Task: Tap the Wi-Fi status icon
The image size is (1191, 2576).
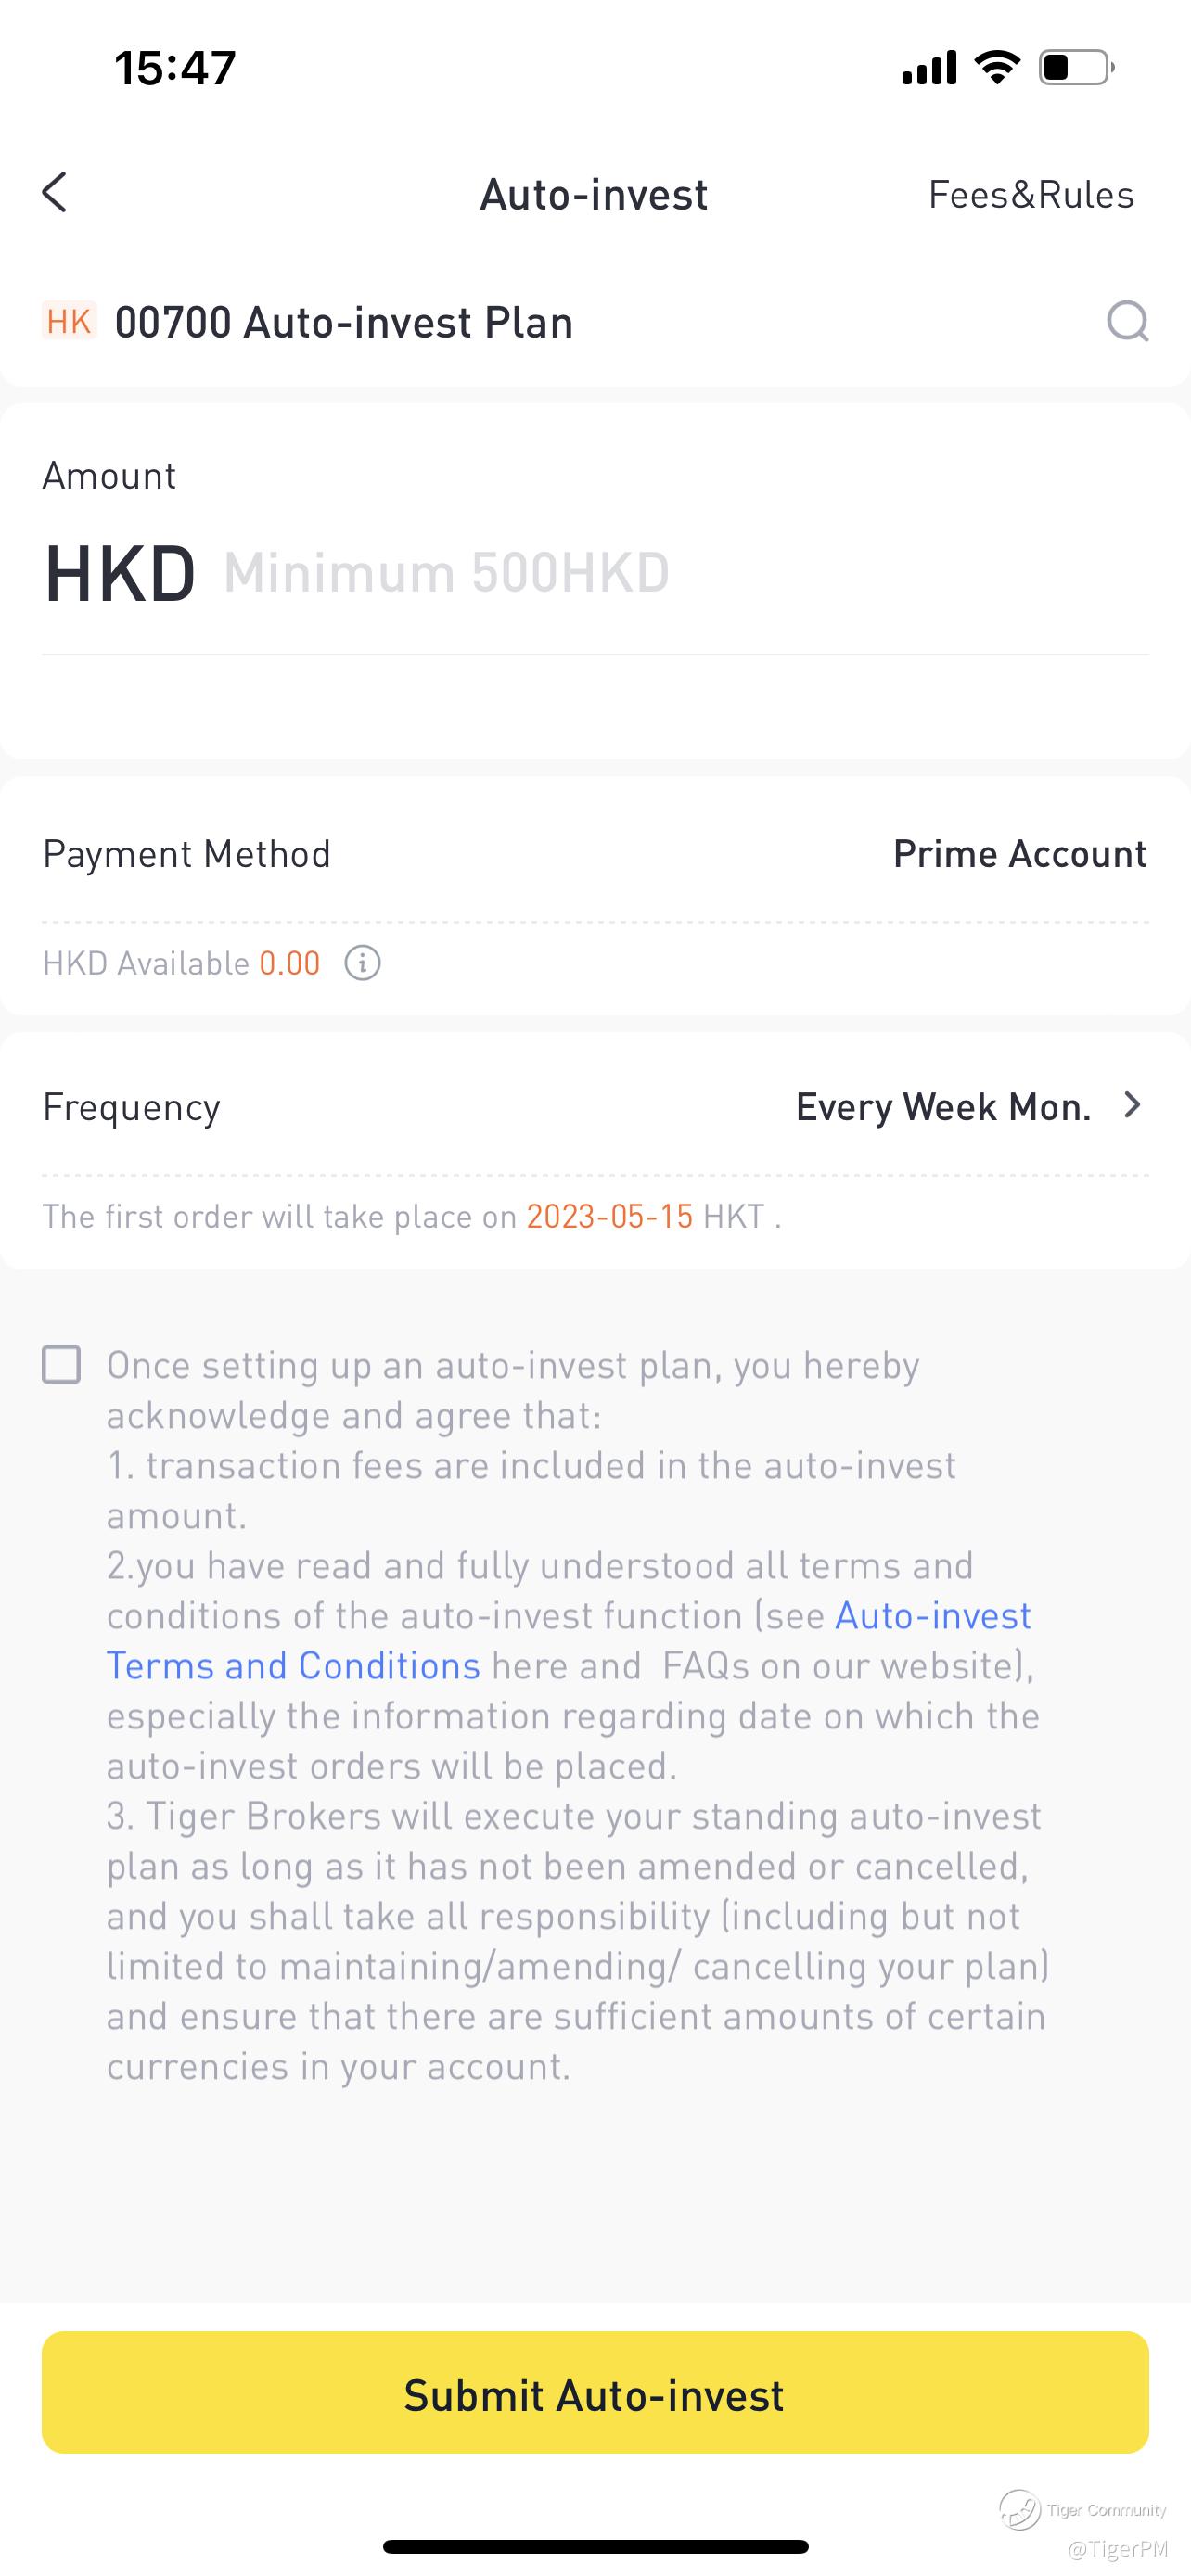Action: pyautogui.click(x=996, y=67)
